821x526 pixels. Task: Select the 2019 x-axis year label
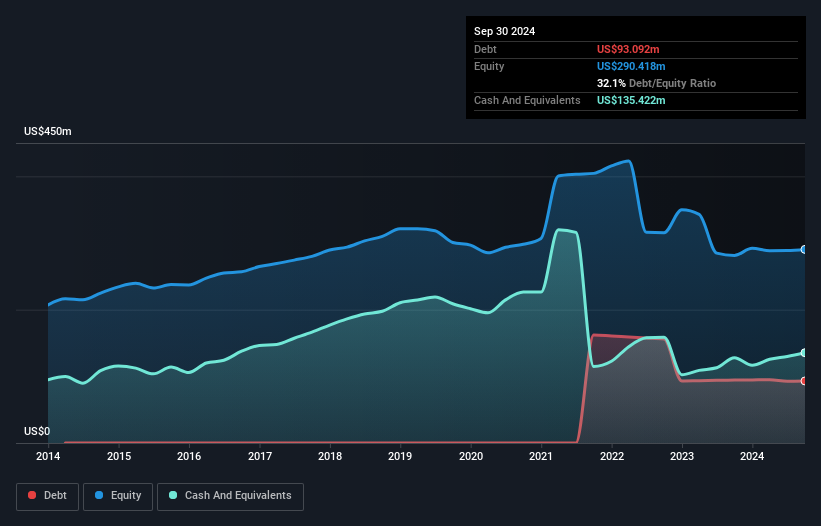coord(400,457)
